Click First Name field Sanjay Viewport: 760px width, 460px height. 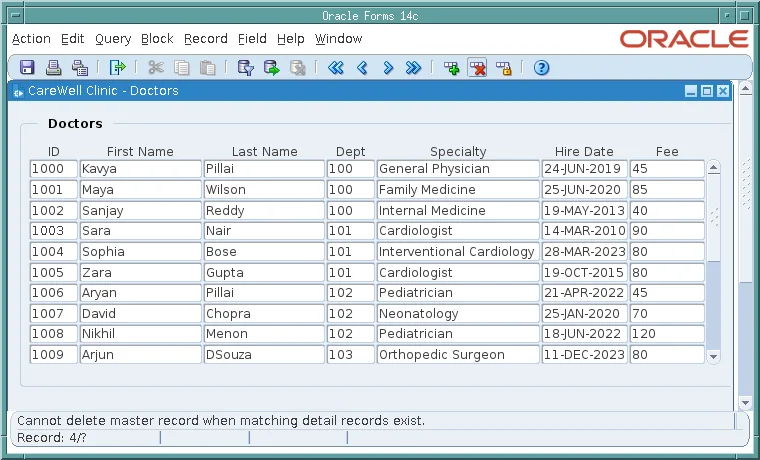click(141, 210)
